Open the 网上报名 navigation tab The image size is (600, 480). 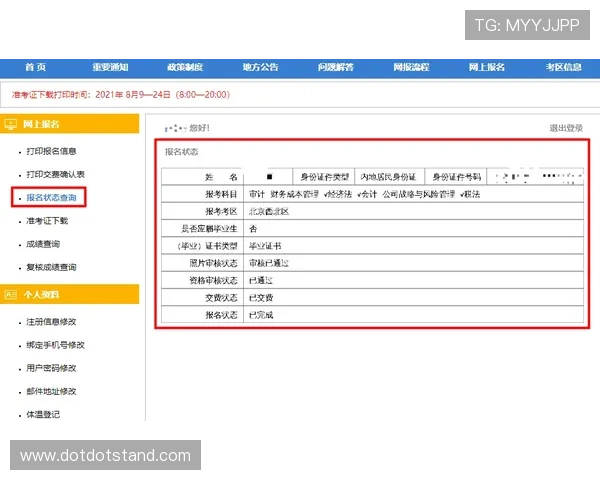[x=487, y=67]
